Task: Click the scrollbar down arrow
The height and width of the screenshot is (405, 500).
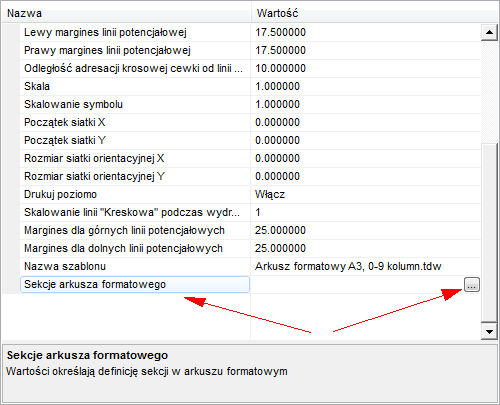Action: [x=489, y=331]
